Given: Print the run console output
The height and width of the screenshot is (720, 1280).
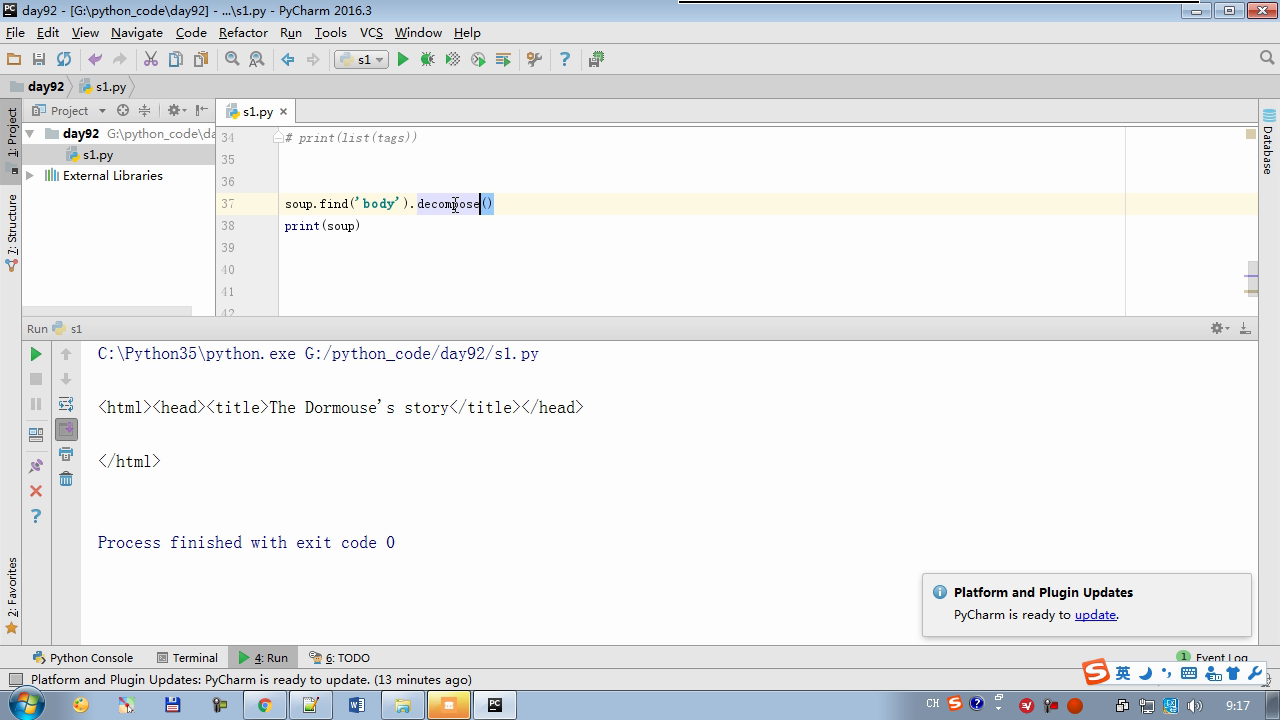Looking at the screenshot, I should [x=66, y=454].
